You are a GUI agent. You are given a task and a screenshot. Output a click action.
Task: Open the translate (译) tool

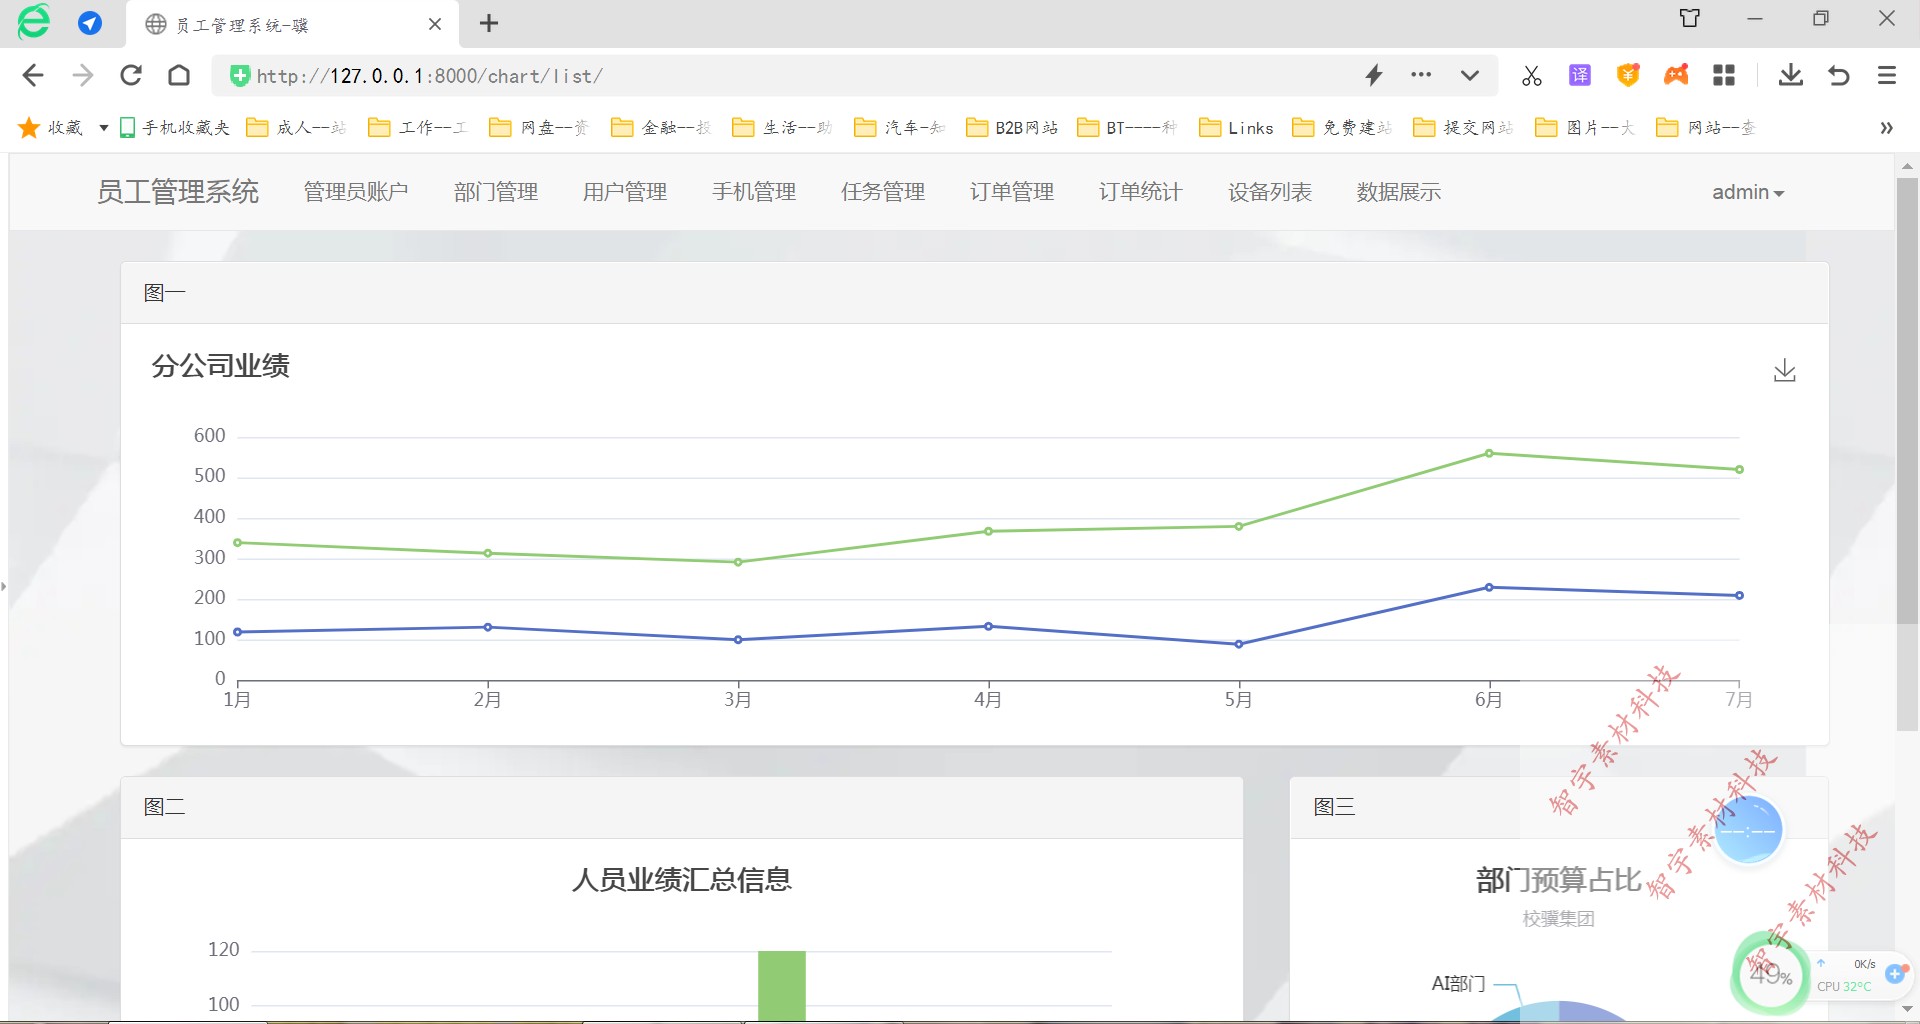pyautogui.click(x=1580, y=75)
